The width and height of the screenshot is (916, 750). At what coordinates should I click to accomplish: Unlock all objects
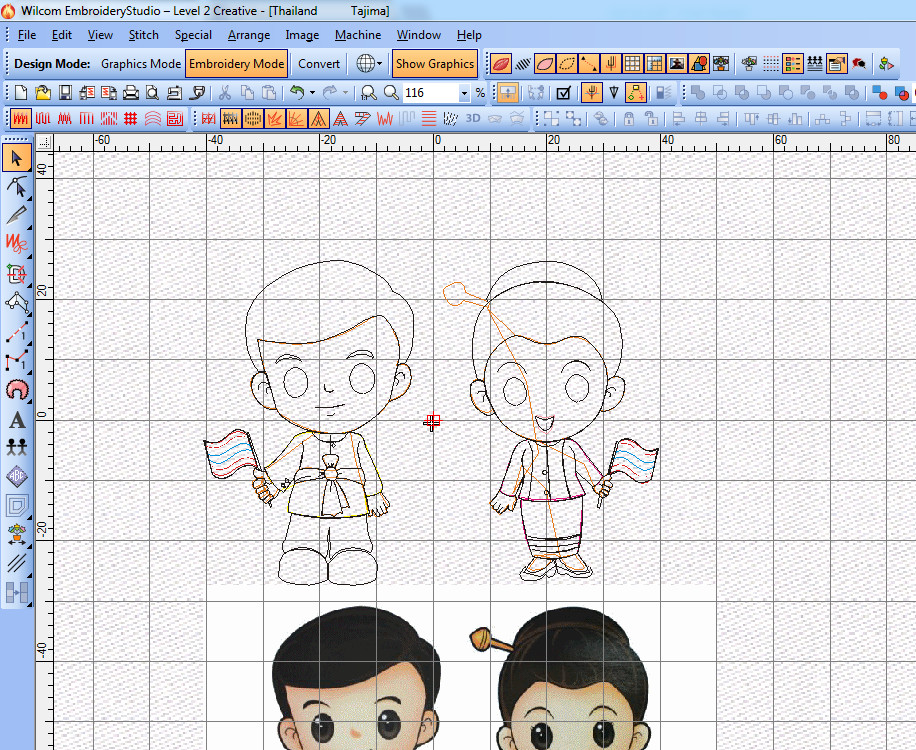pos(651,119)
